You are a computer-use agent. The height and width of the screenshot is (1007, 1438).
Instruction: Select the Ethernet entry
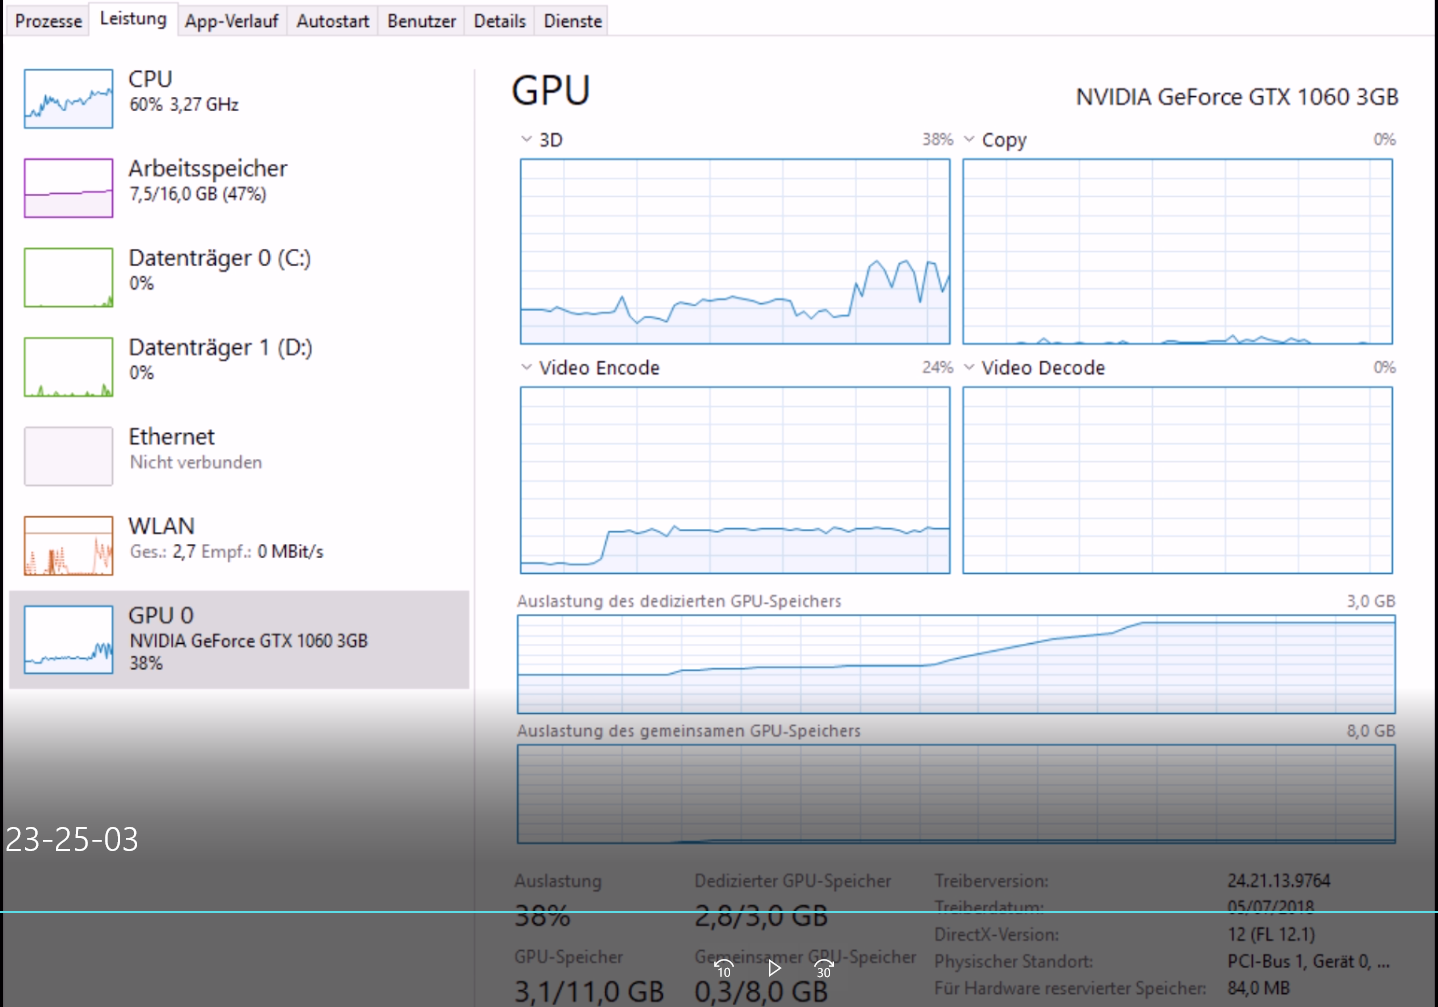[239, 456]
